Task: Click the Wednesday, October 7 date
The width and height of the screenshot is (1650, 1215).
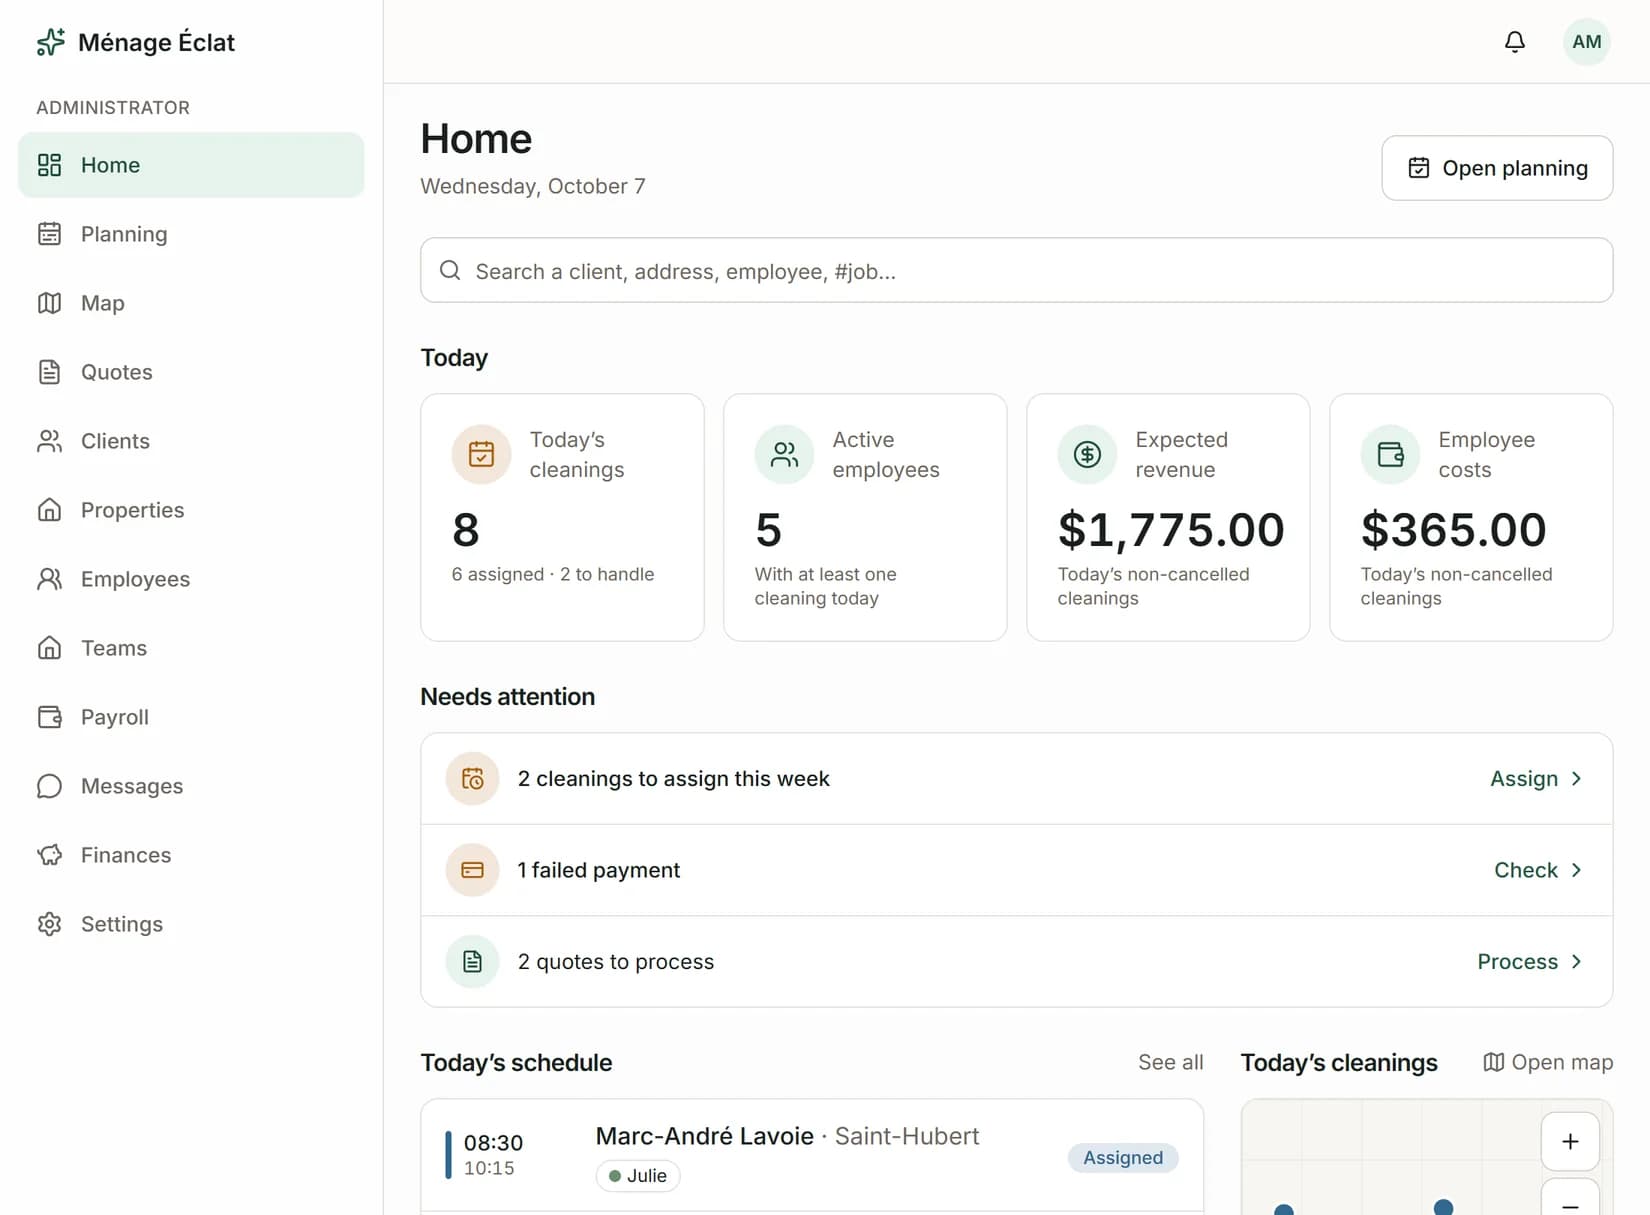Action: click(533, 186)
